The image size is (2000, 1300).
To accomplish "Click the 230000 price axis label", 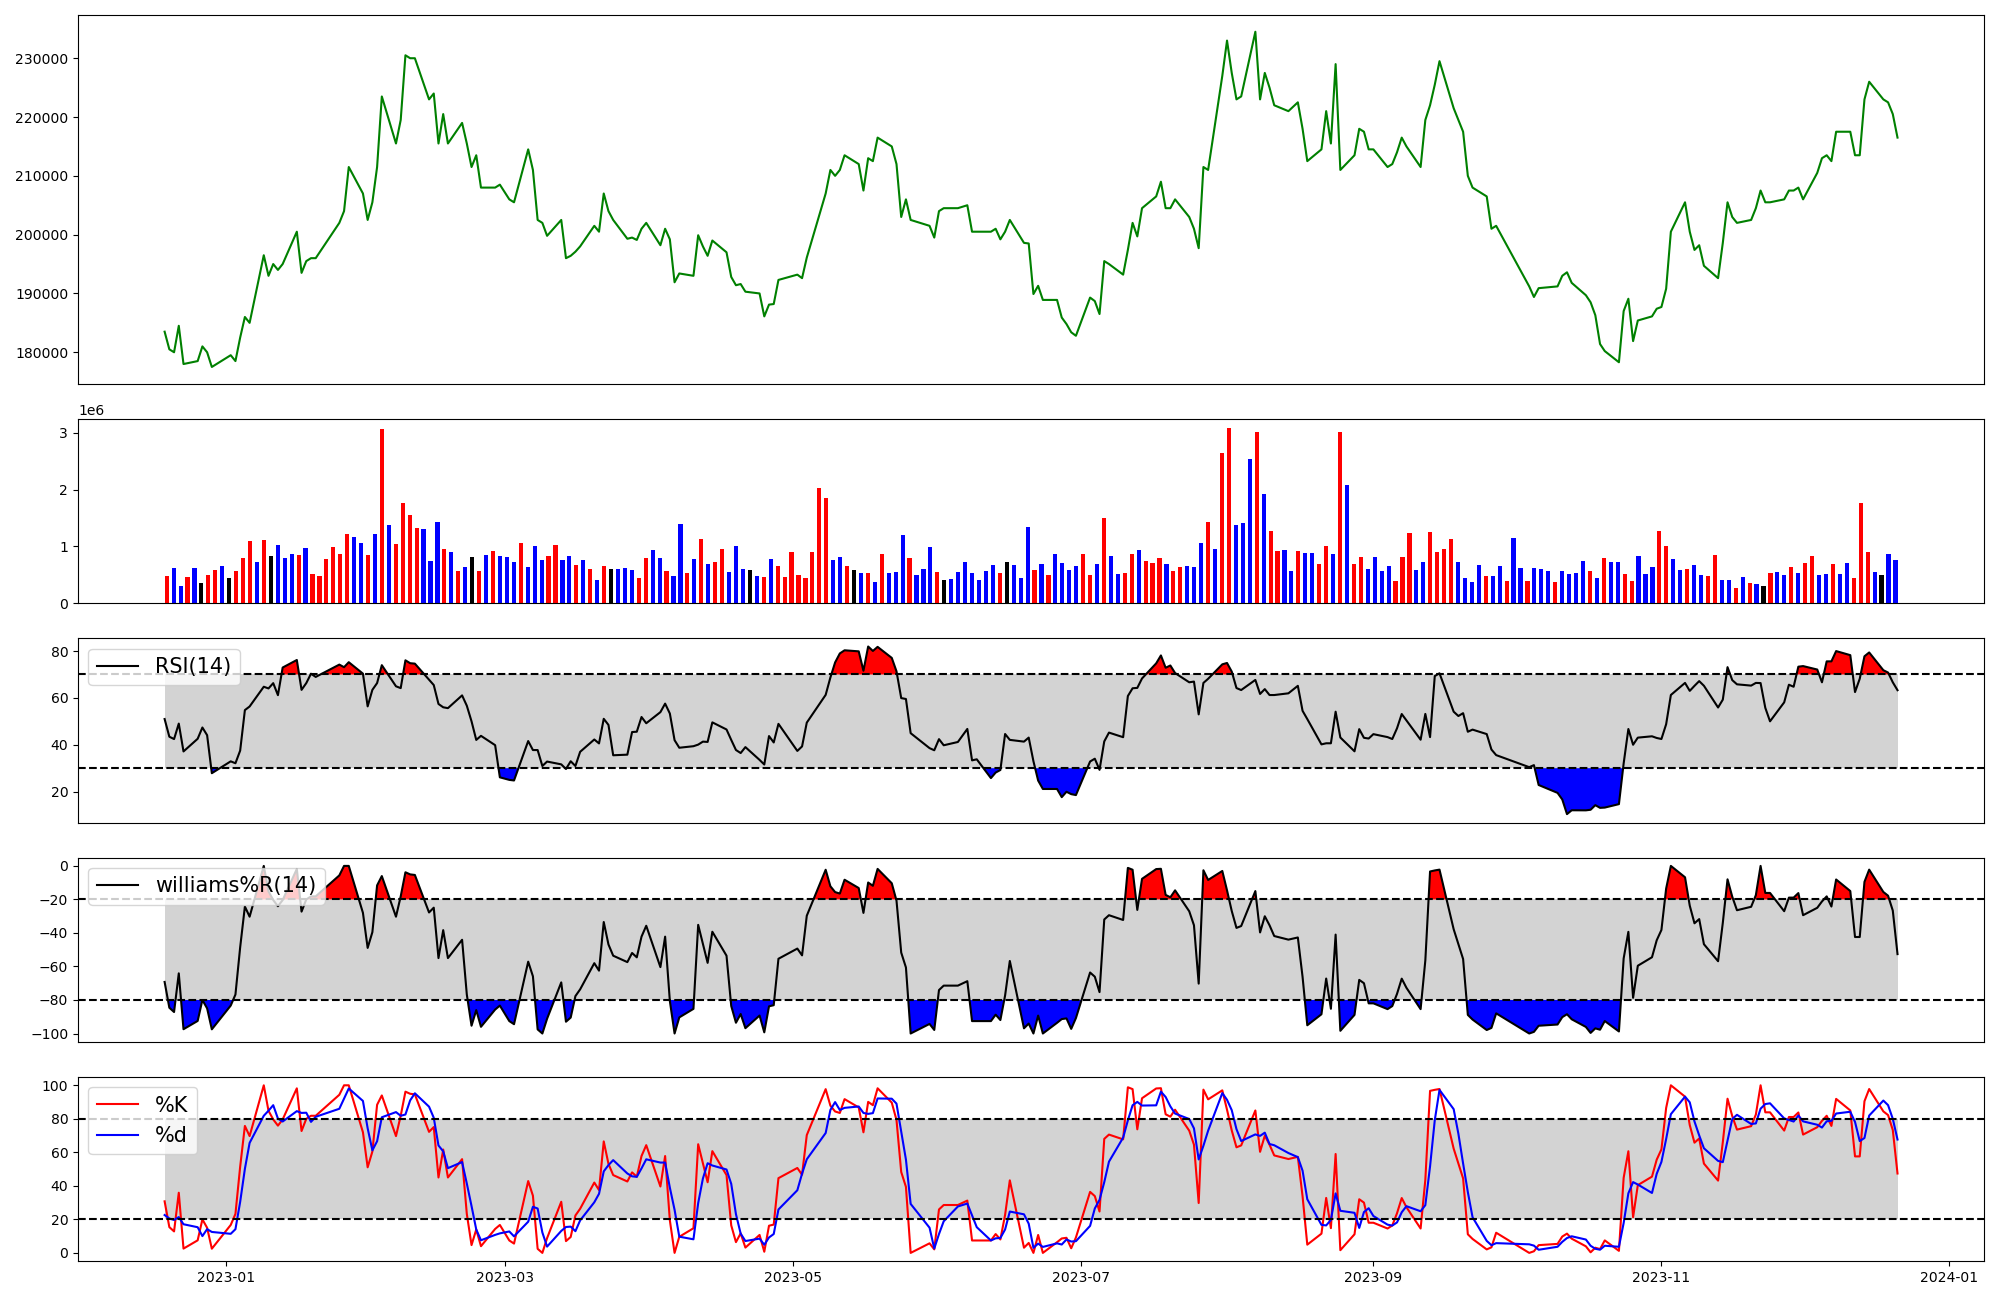I will (41, 59).
